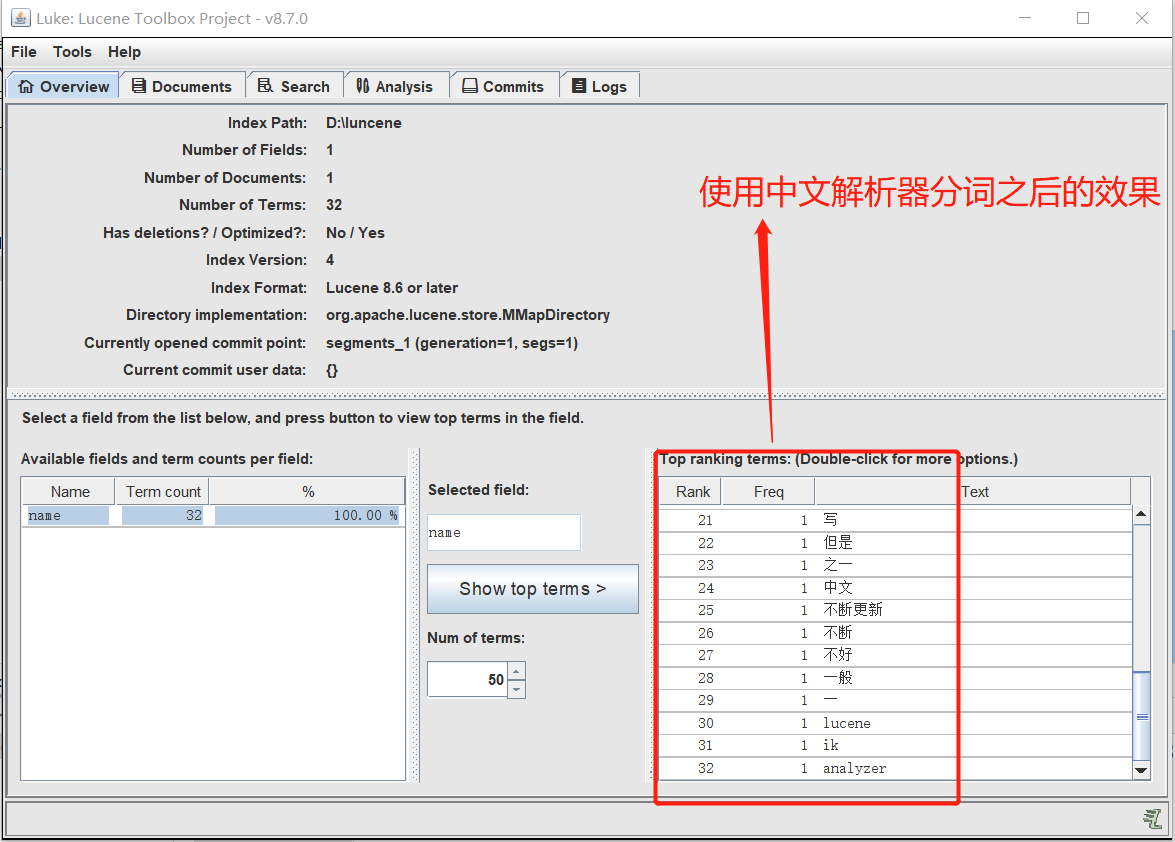Click the Show top terms button
1175x842 pixels.
pos(533,589)
